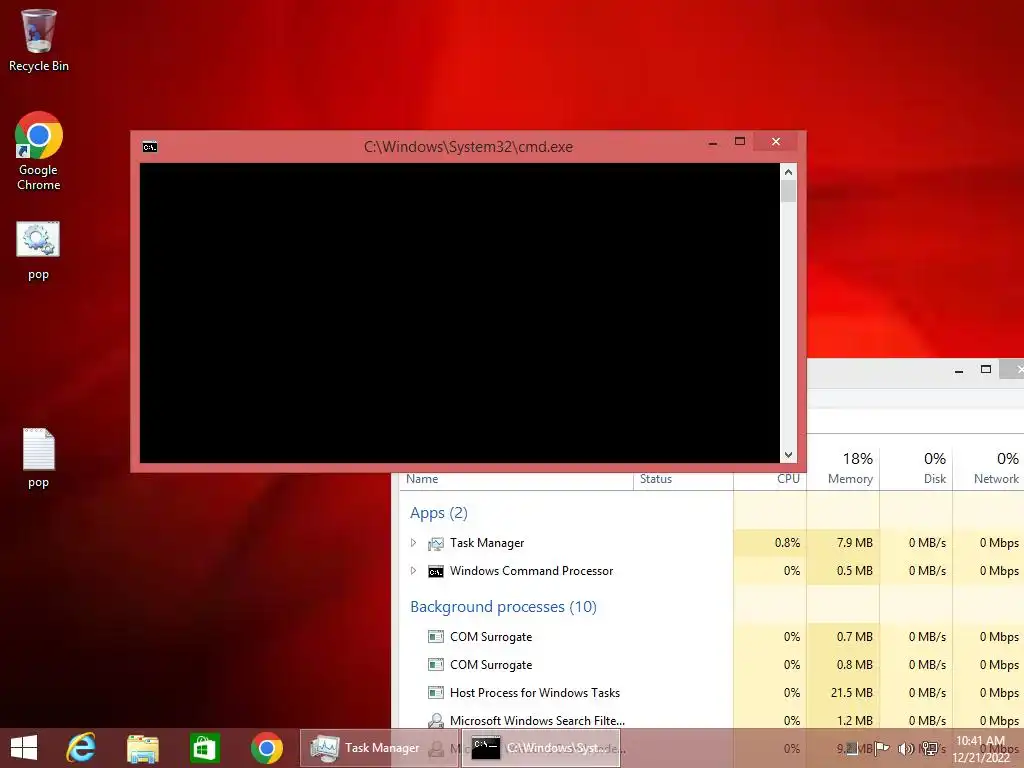The width and height of the screenshot is (1024, 768).
Task: Select the pop gear-file desktop icon
Action: (x=38, y=251)
